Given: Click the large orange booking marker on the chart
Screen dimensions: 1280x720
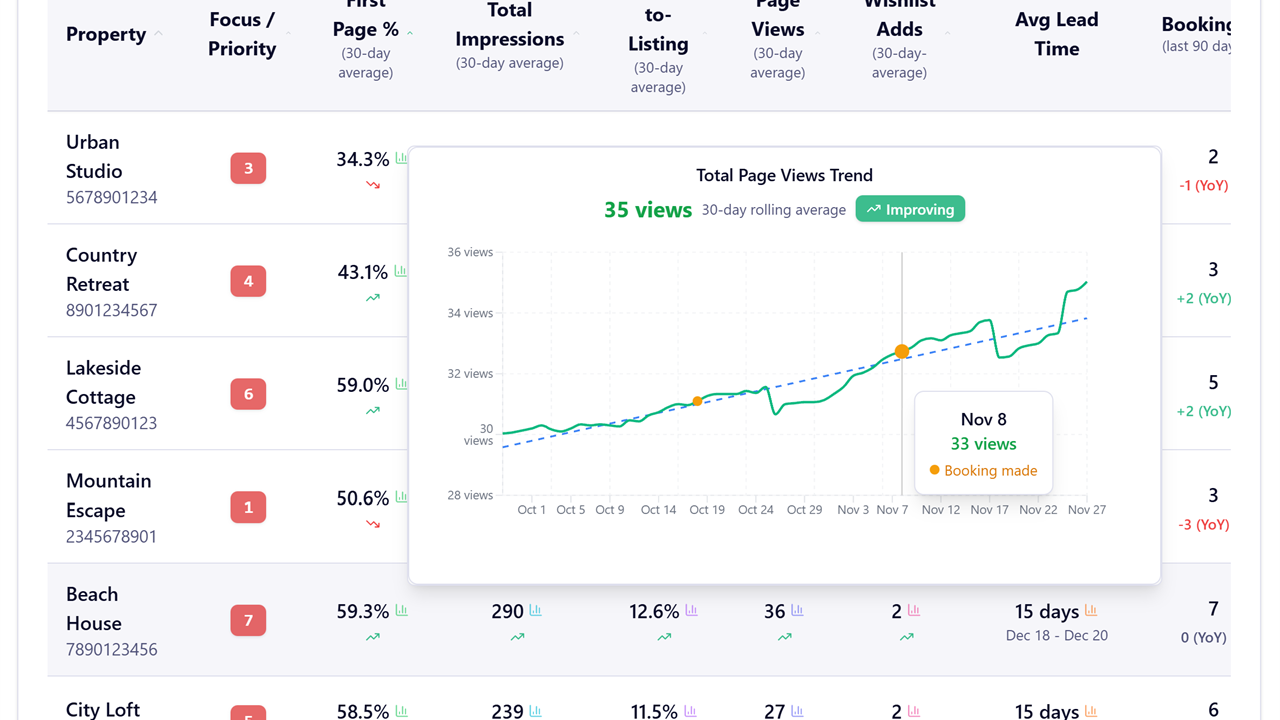Looking at the screenshot, I should tap(902, 351).
